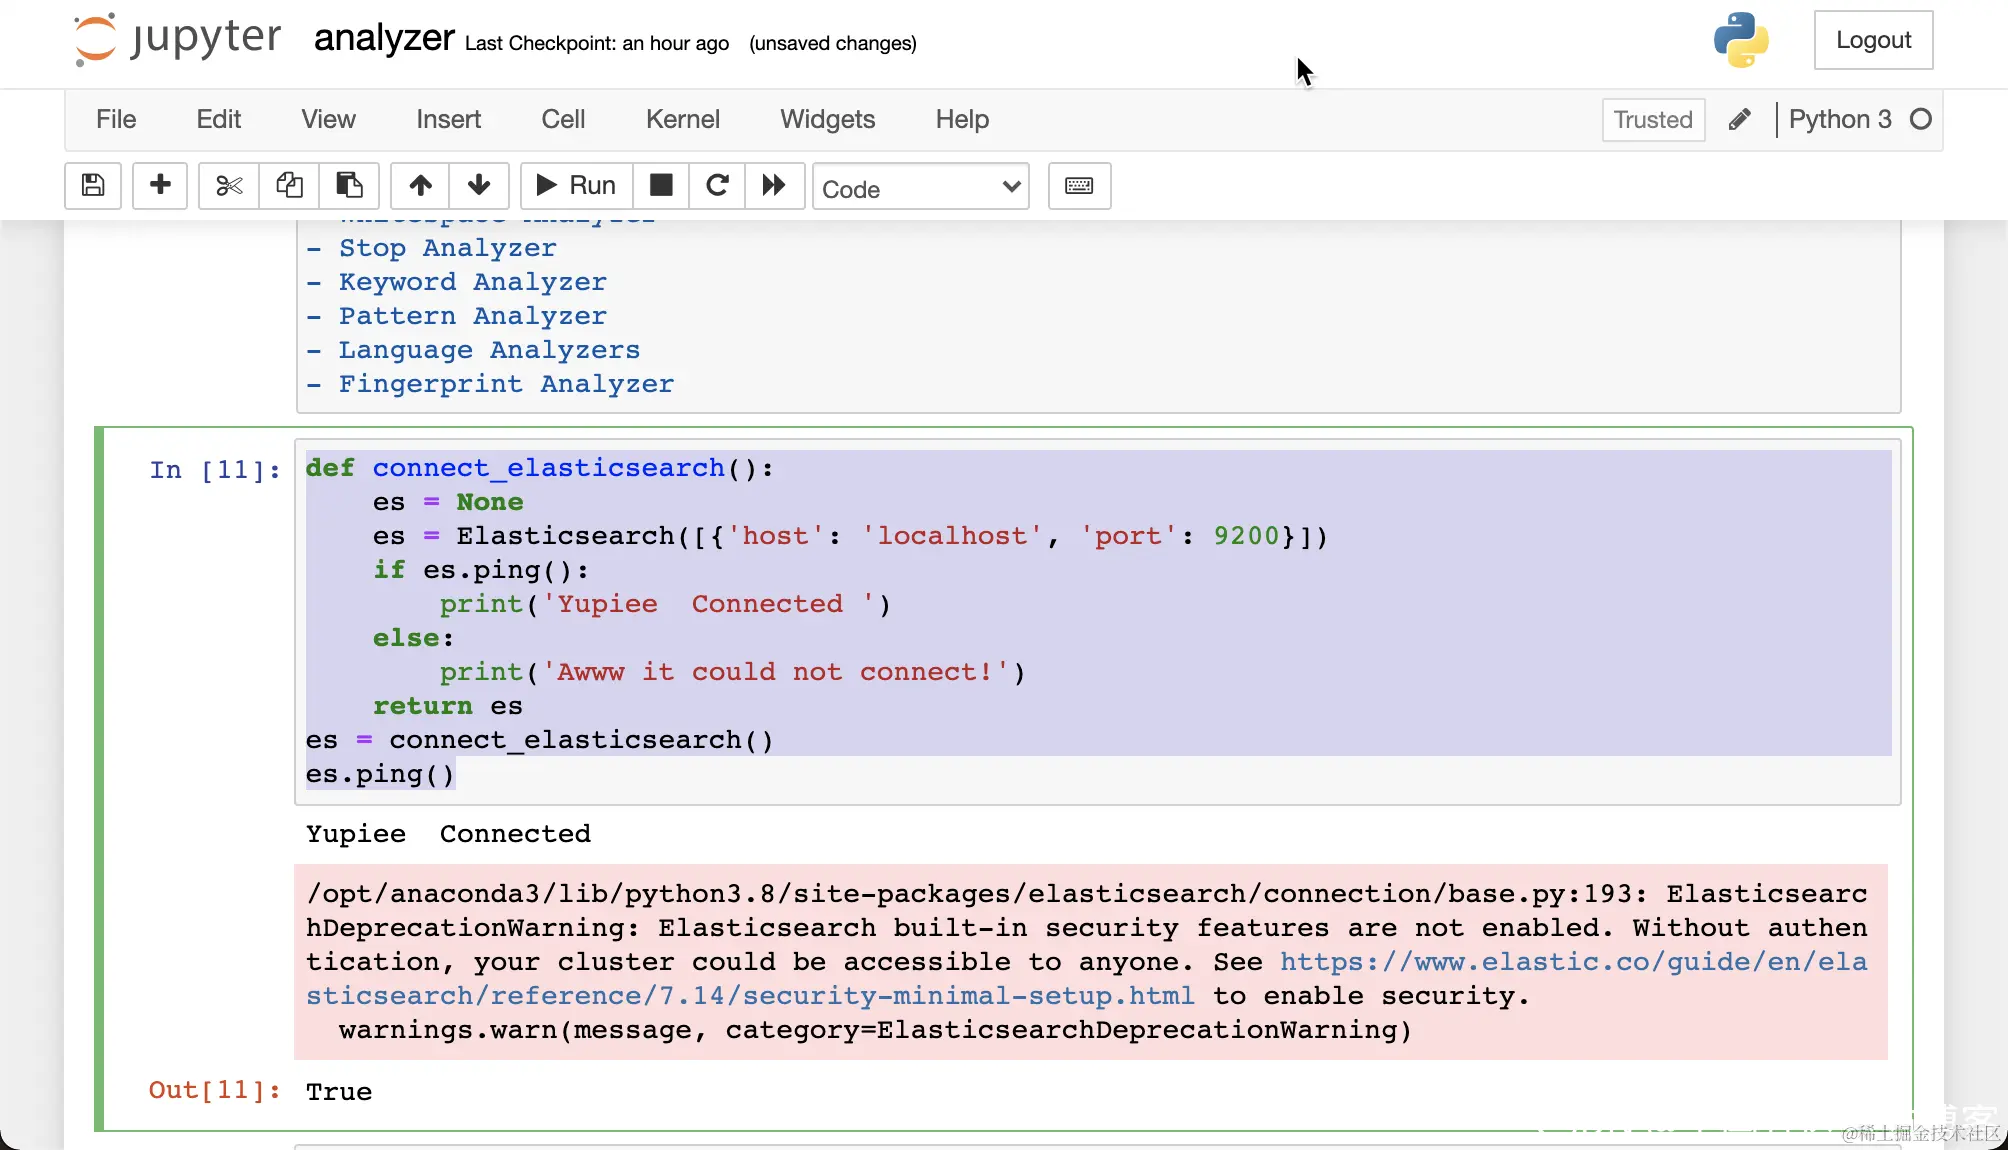Insert a cell below with the plus icon

tap(160, 185)
